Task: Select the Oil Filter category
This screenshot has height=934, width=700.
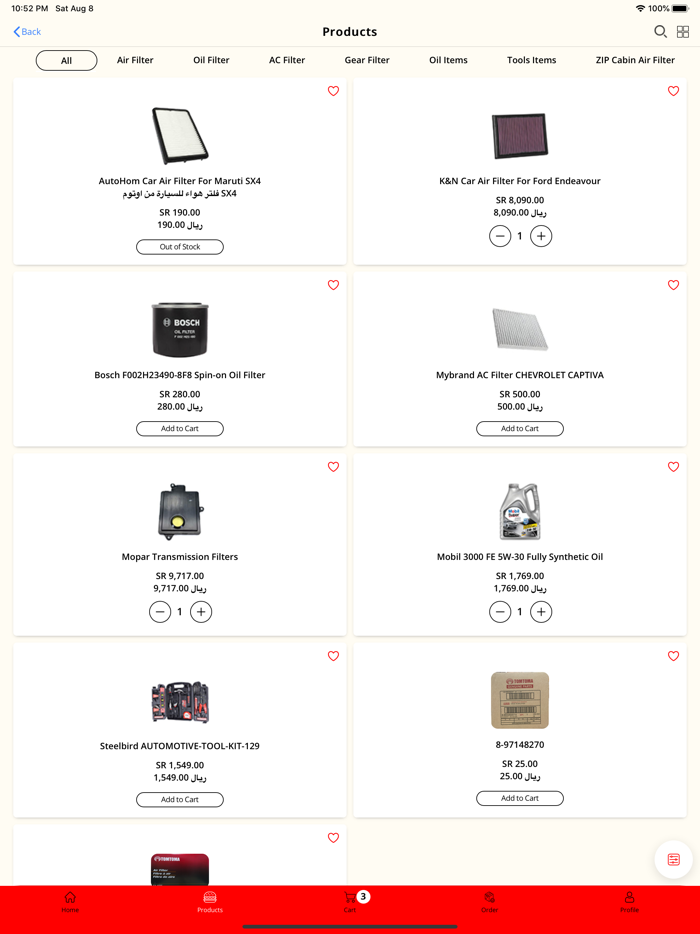Action: click(x=211, y=60)
